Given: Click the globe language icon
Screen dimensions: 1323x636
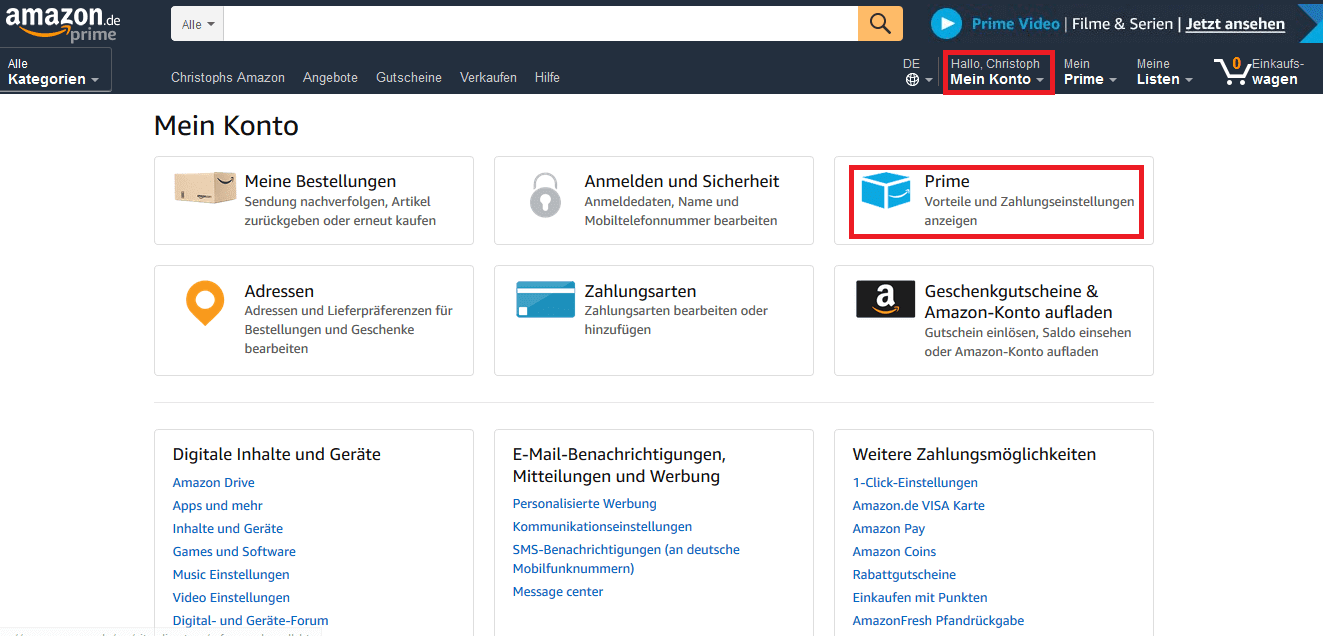Looking at the screenshot, I should [x=912, y=80].
